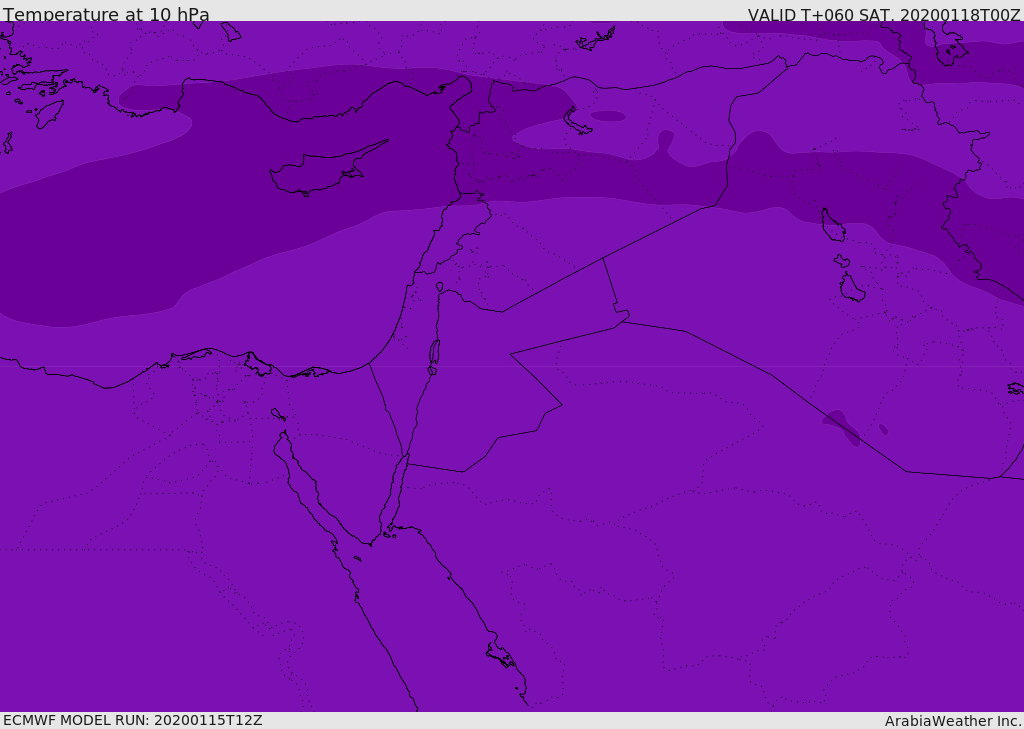Click the 'ArabiaWeather Inc' credit text
Viewport: 1024px width, 729px height.
pyautogui.click(x=951, y=721)
